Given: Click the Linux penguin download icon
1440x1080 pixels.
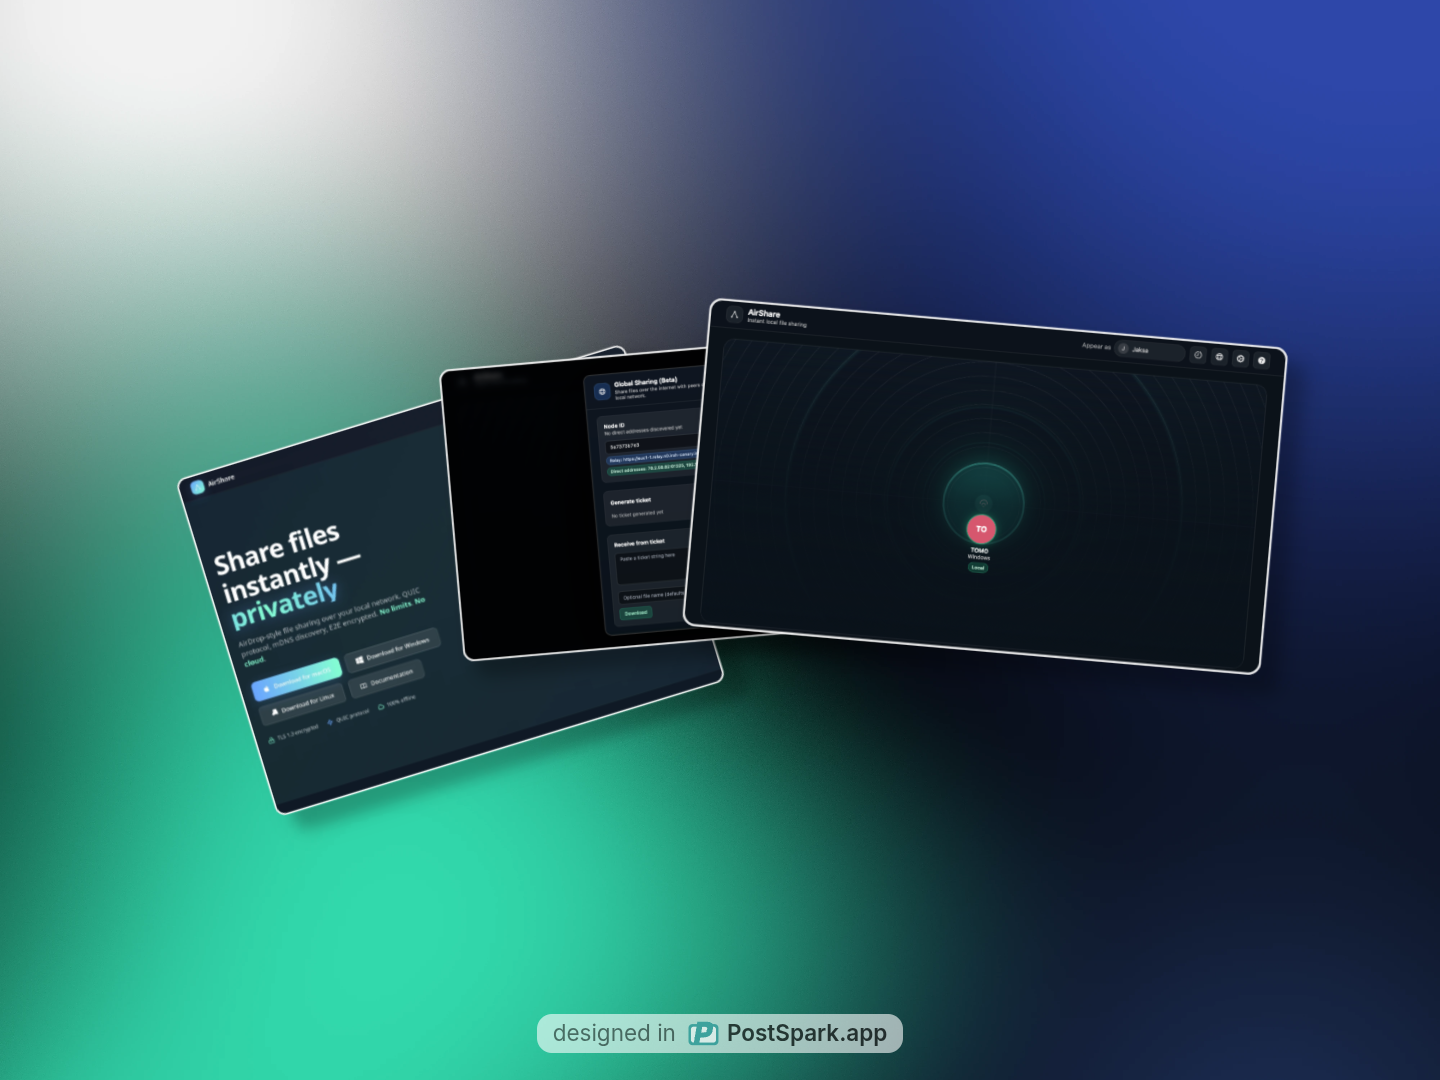Looking at the screenshot, I should pyautogui.click(x=276, y=711).
